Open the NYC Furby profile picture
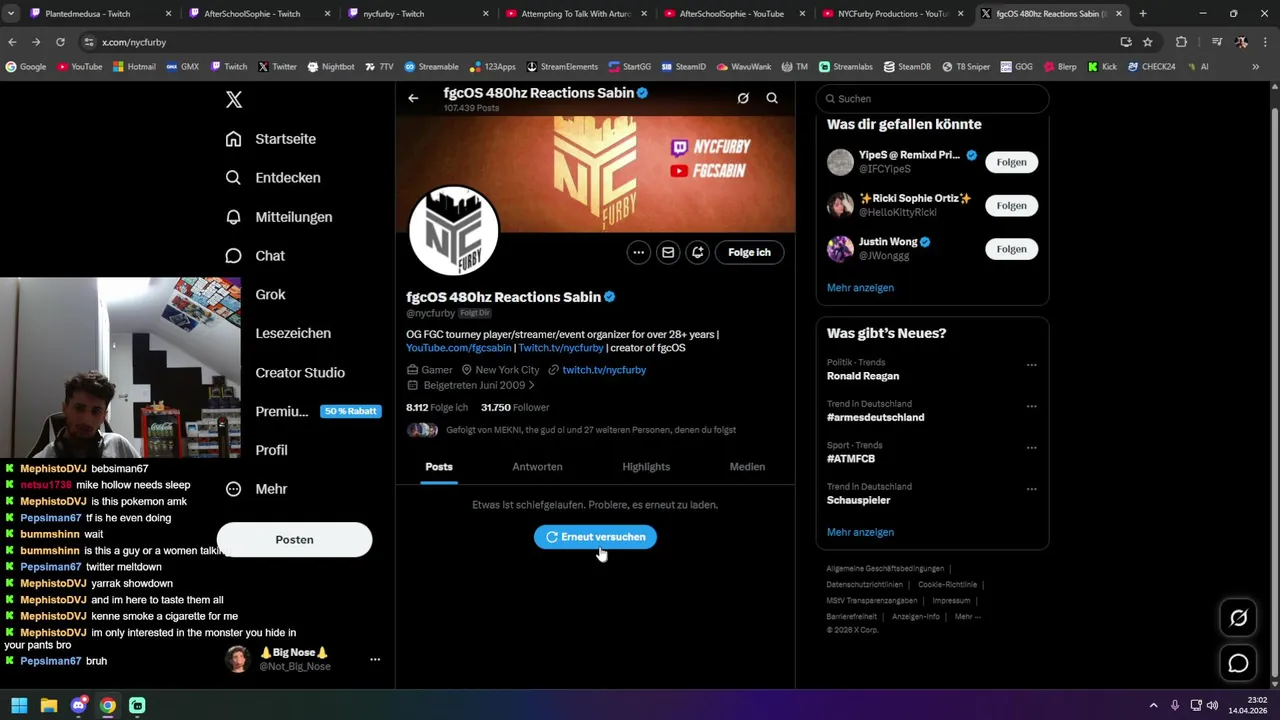1280x720 pixels. [x=454, y=231]
